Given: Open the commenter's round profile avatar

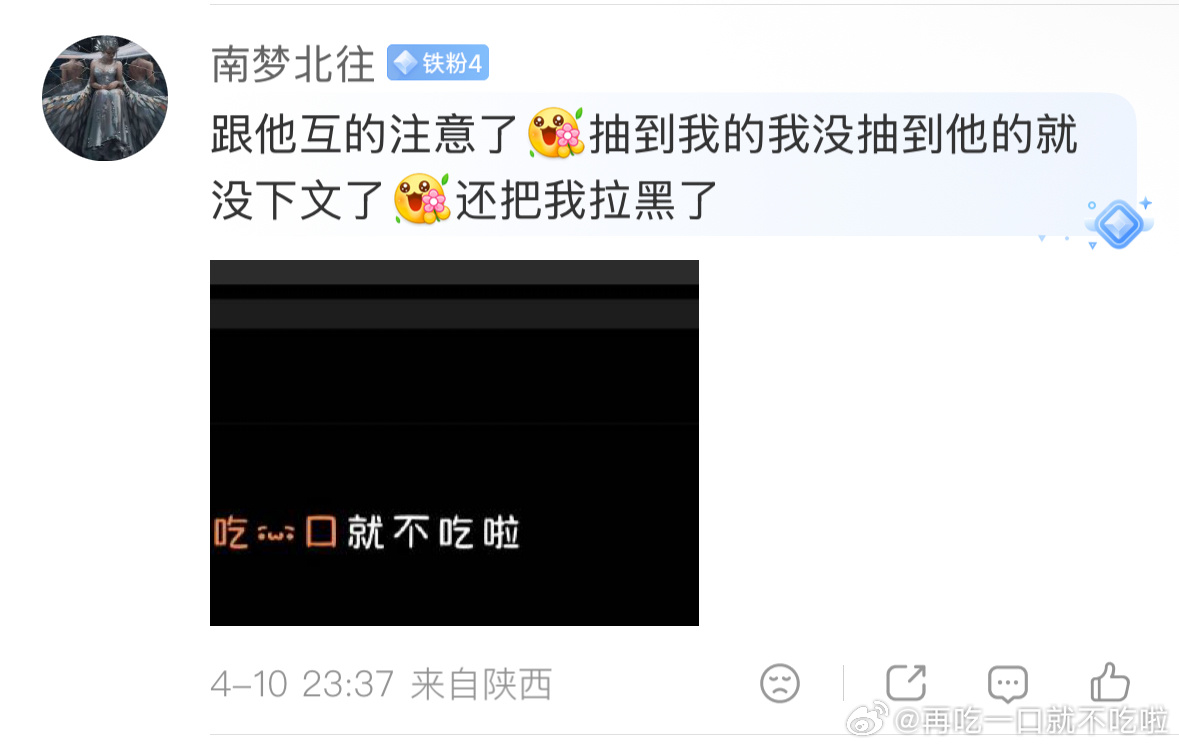Looking at the screenshot, I should tap(105, 98).
